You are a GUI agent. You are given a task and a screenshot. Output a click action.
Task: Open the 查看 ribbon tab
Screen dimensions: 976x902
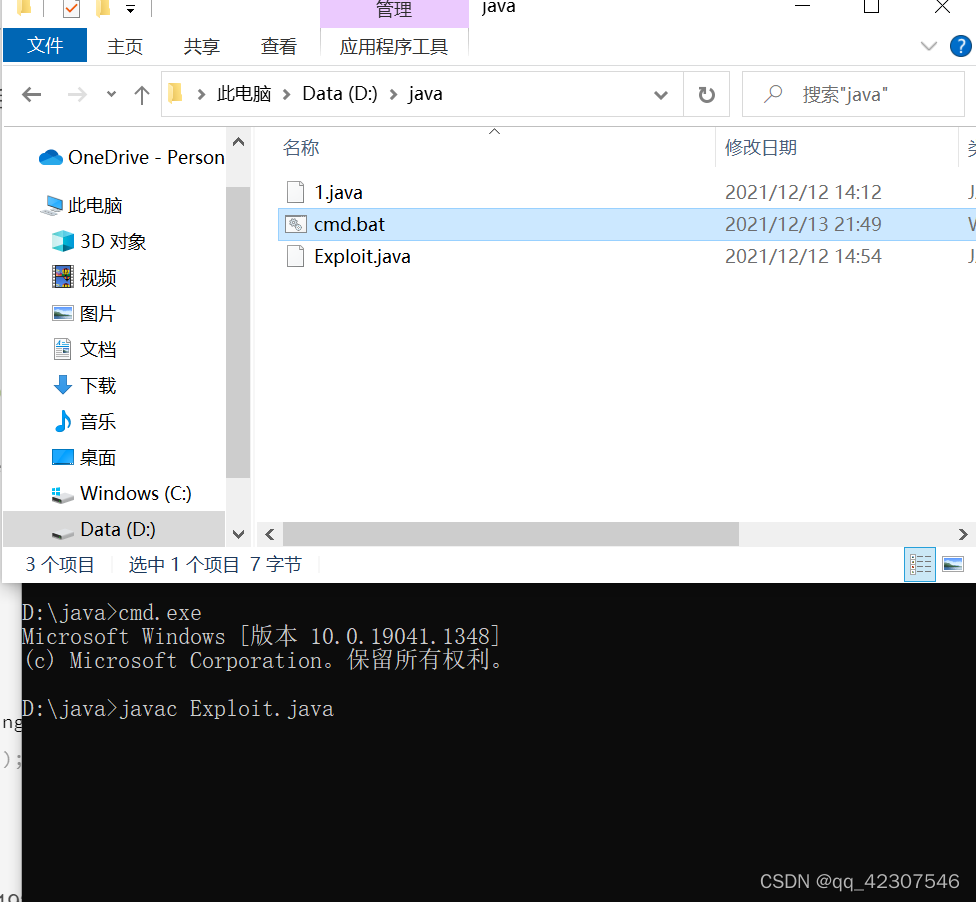click(x=278, y=46)
